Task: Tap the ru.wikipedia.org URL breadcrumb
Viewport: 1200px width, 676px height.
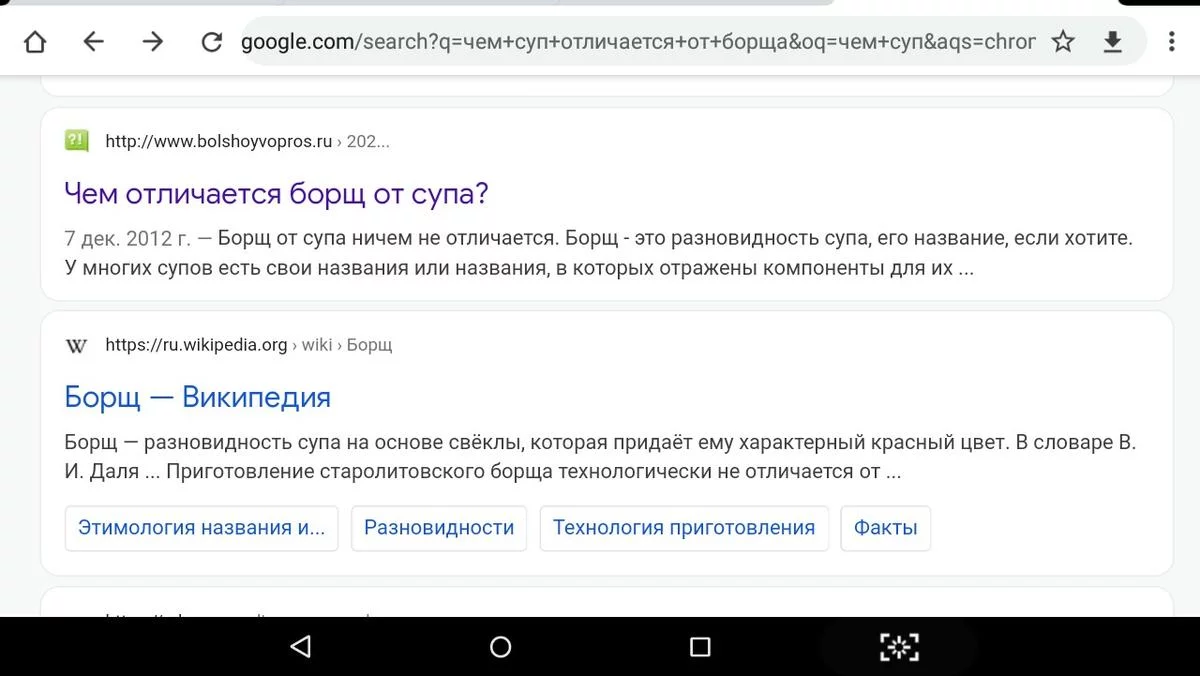Action: coord(196,345)
